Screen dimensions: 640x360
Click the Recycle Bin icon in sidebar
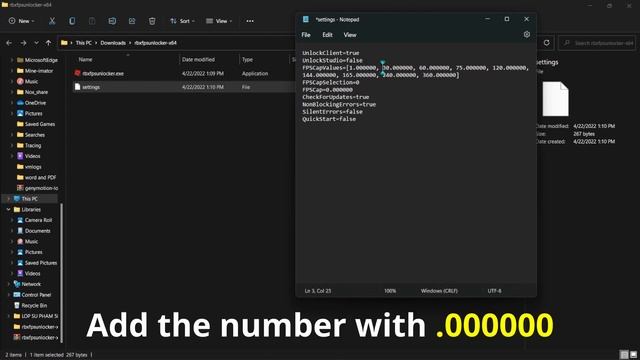17,305
